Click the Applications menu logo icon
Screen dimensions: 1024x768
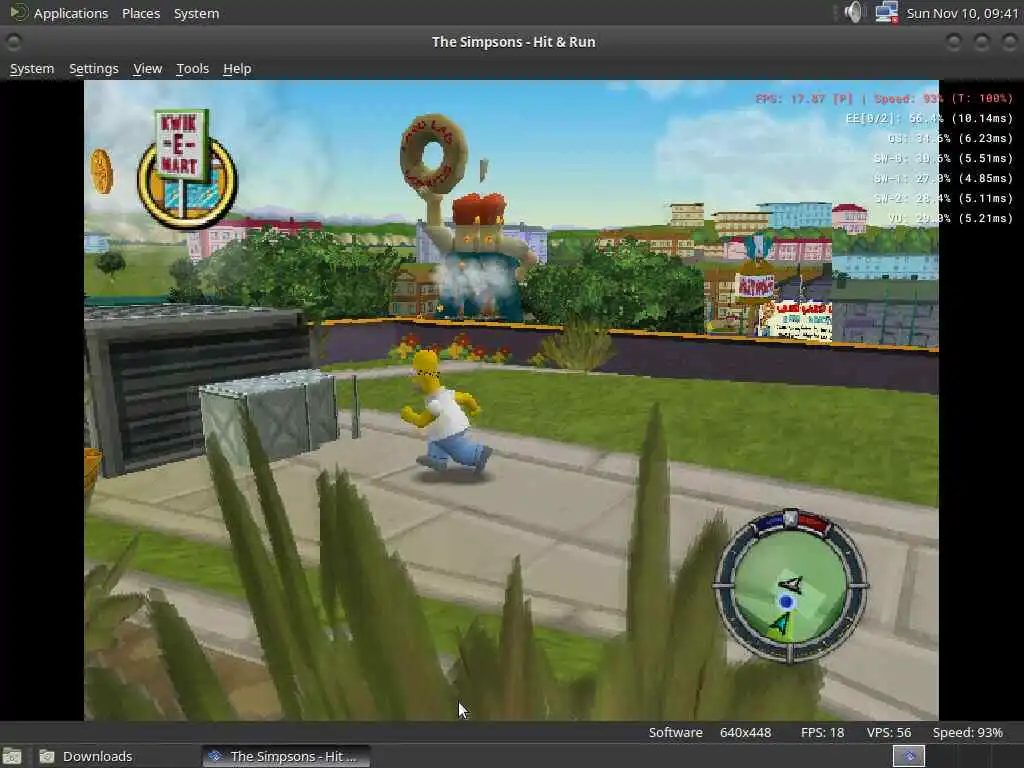[x=18, y=12]
